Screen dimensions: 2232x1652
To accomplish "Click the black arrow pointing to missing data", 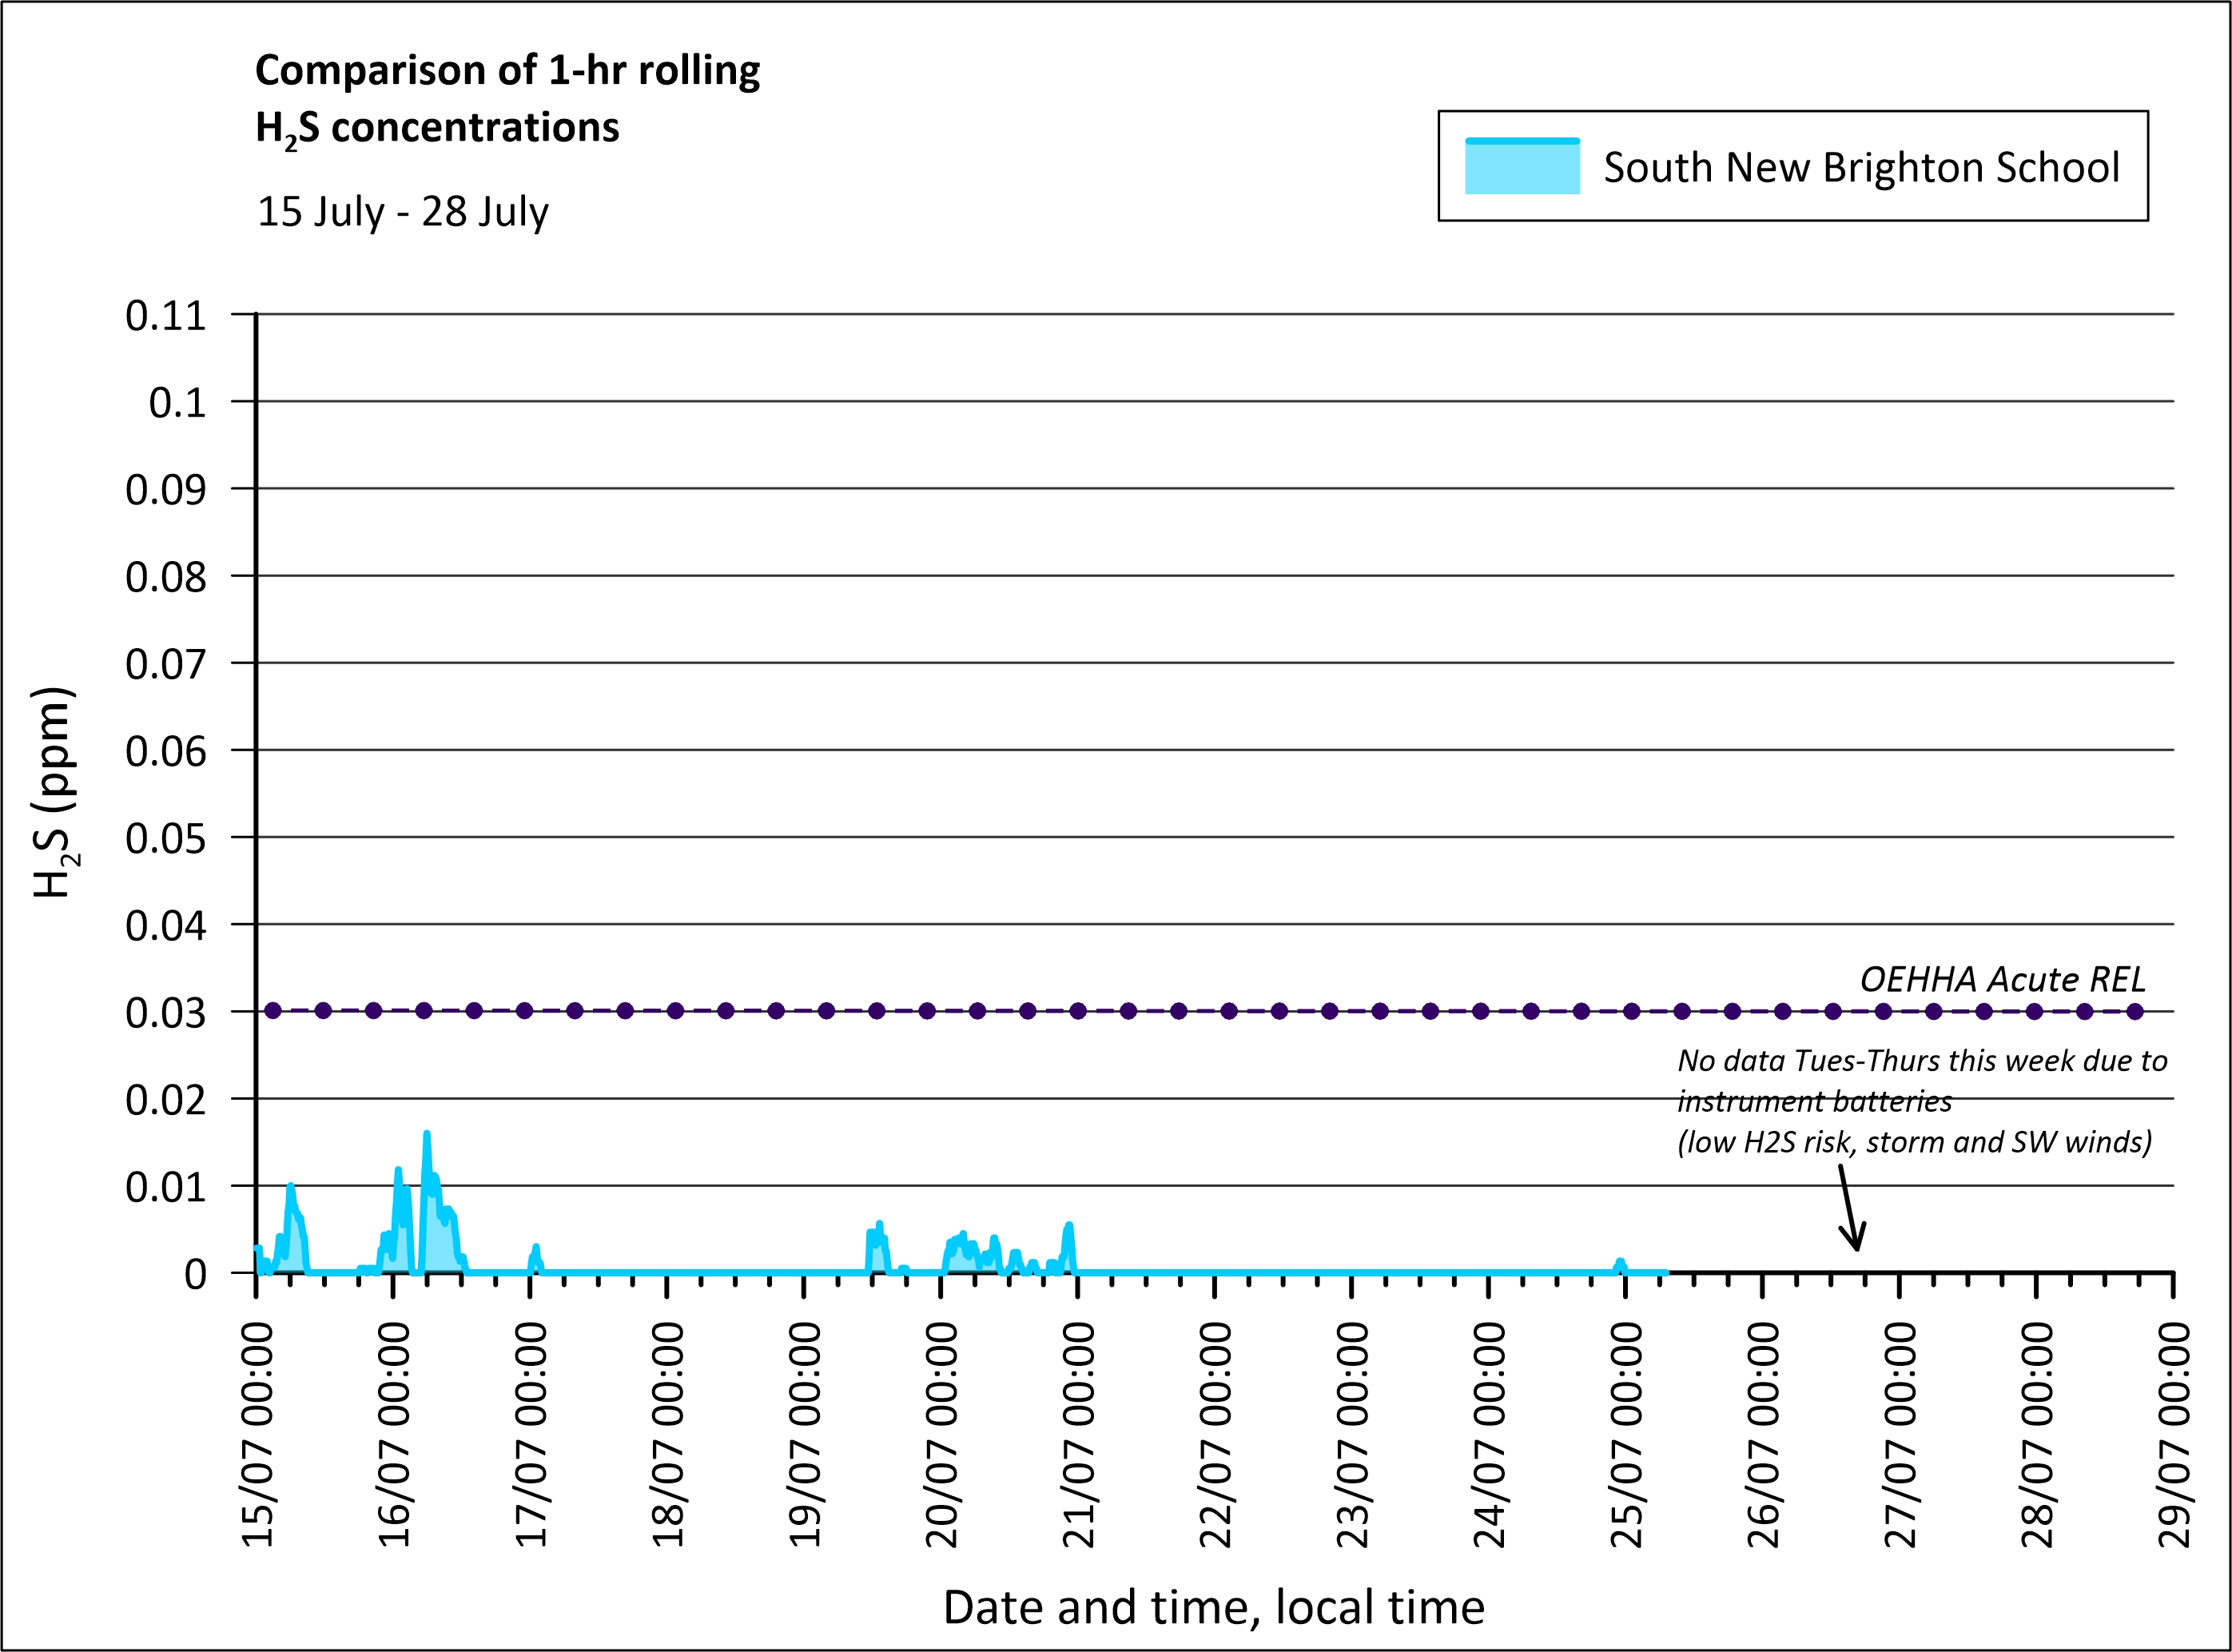I will pos(1849,1208).
